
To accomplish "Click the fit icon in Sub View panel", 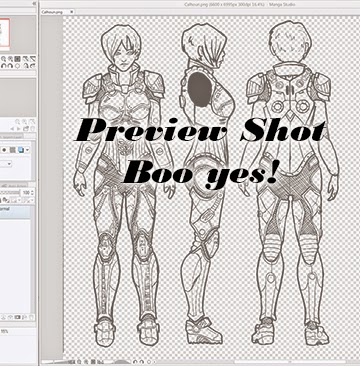I will [x=32, y=121].
